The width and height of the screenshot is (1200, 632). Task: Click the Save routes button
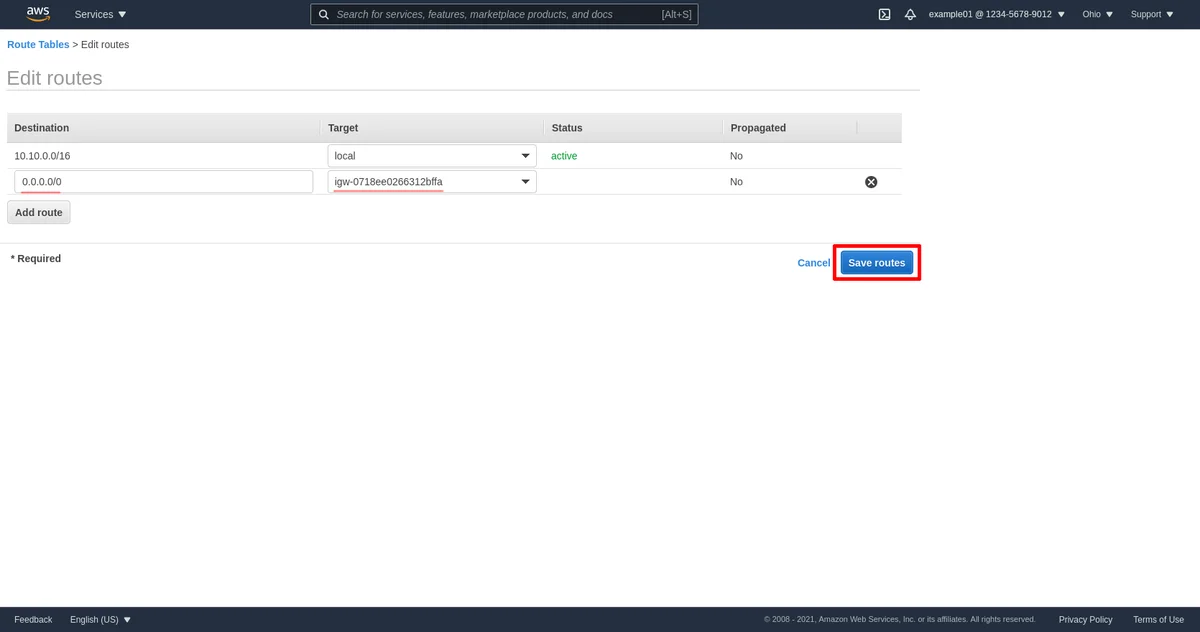tap(876, 263)
